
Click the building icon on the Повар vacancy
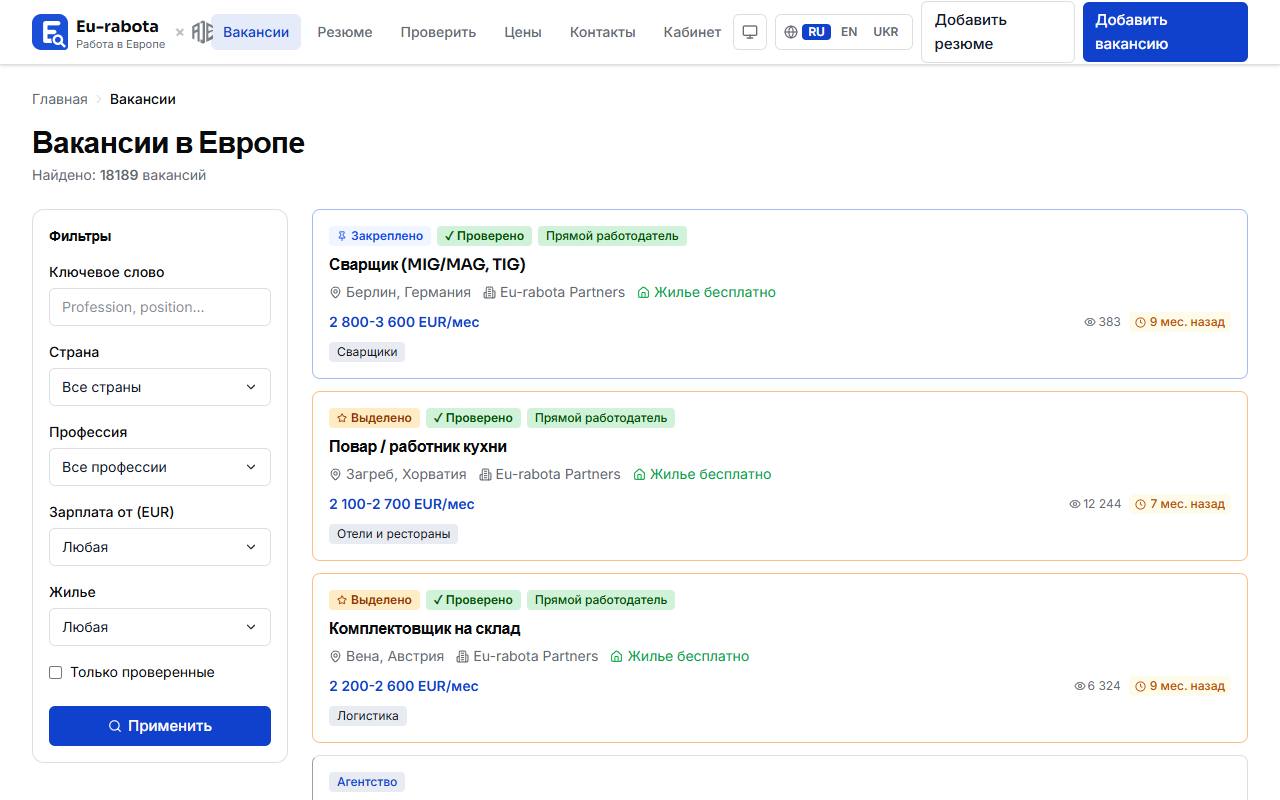coord(486,475)
